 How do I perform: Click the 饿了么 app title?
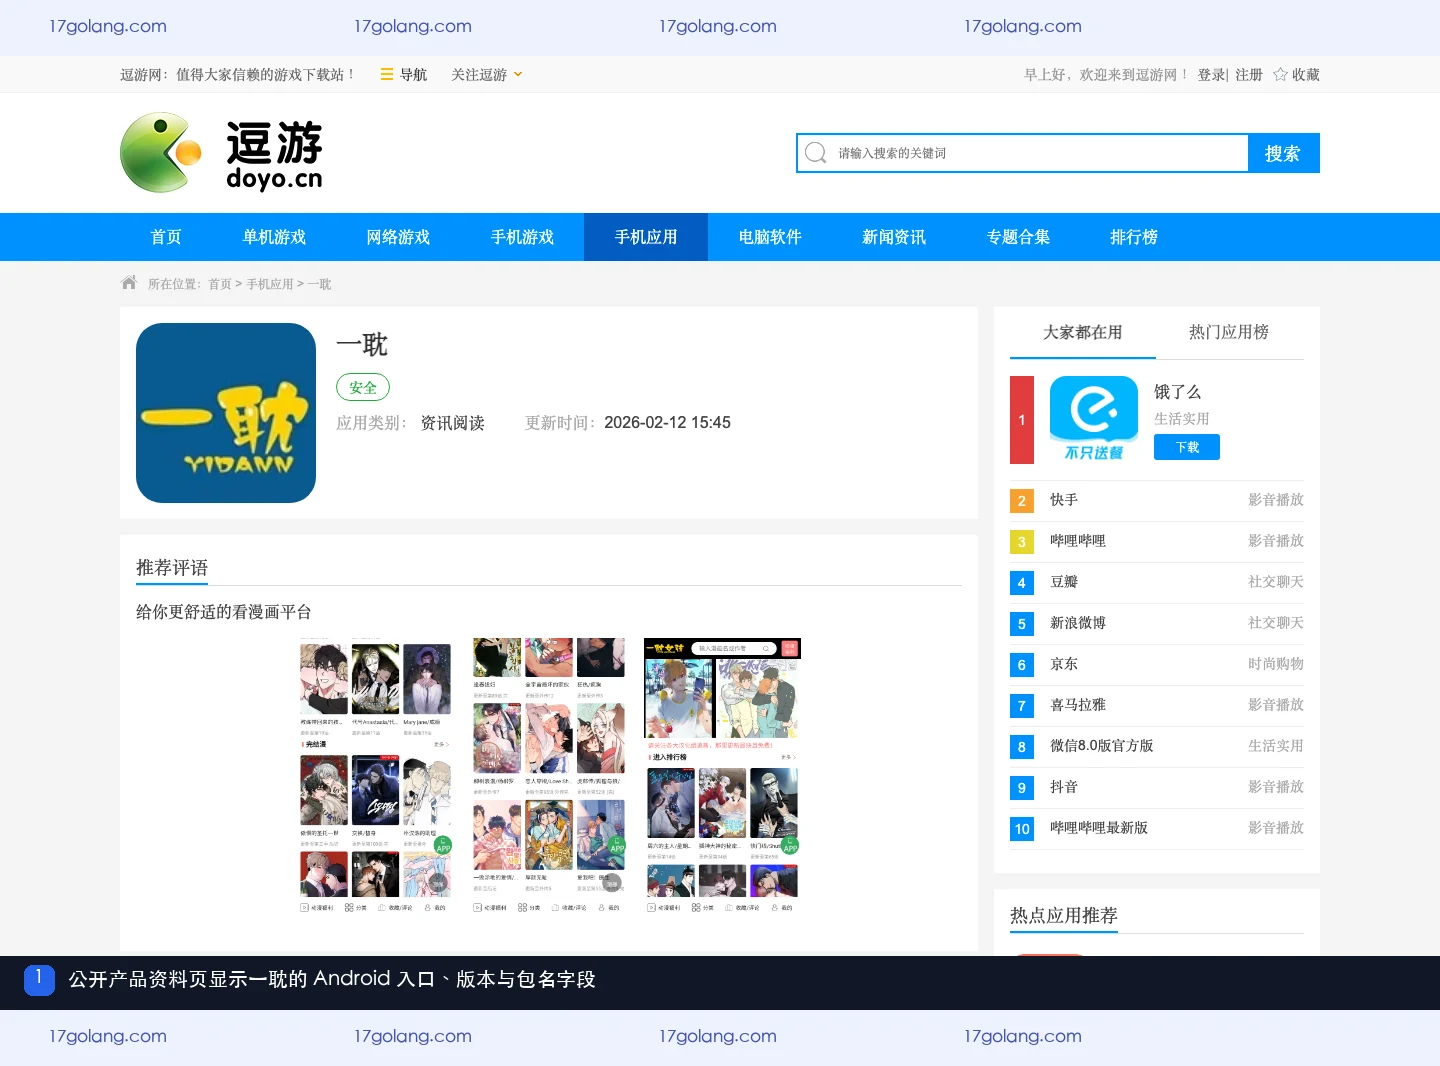[x=1178, y=392]
